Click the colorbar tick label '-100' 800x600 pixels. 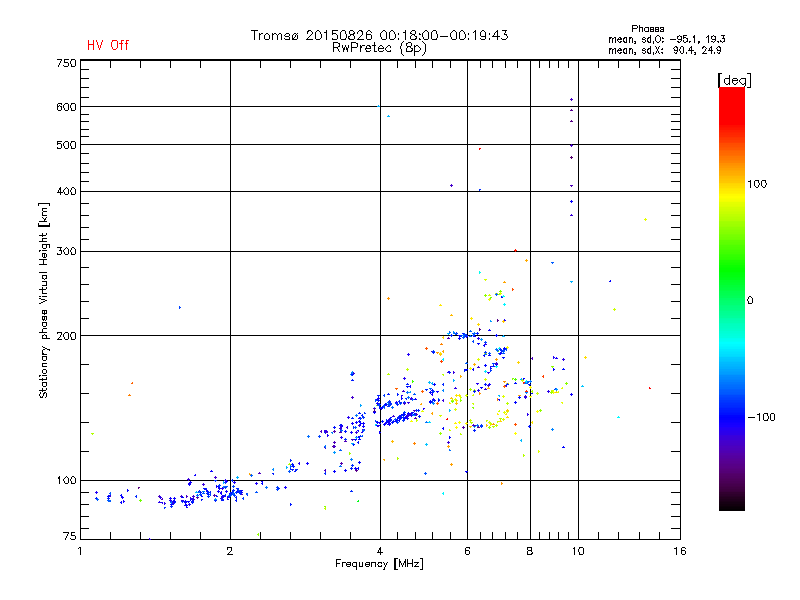click(x=761, y=417)
